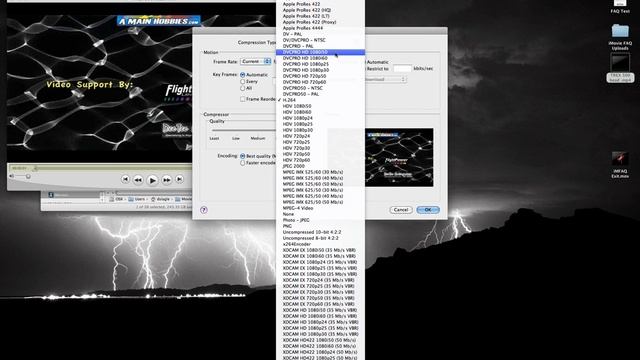Screen dimensions: 640x360
Task: Open the help button in compression dialog
Action: point(204,210)
